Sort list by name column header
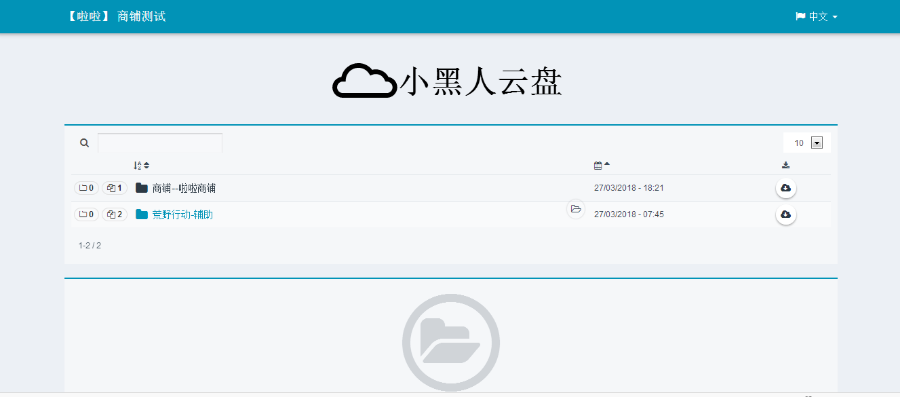This screenshot has height=397, width=900. point(141,165)
